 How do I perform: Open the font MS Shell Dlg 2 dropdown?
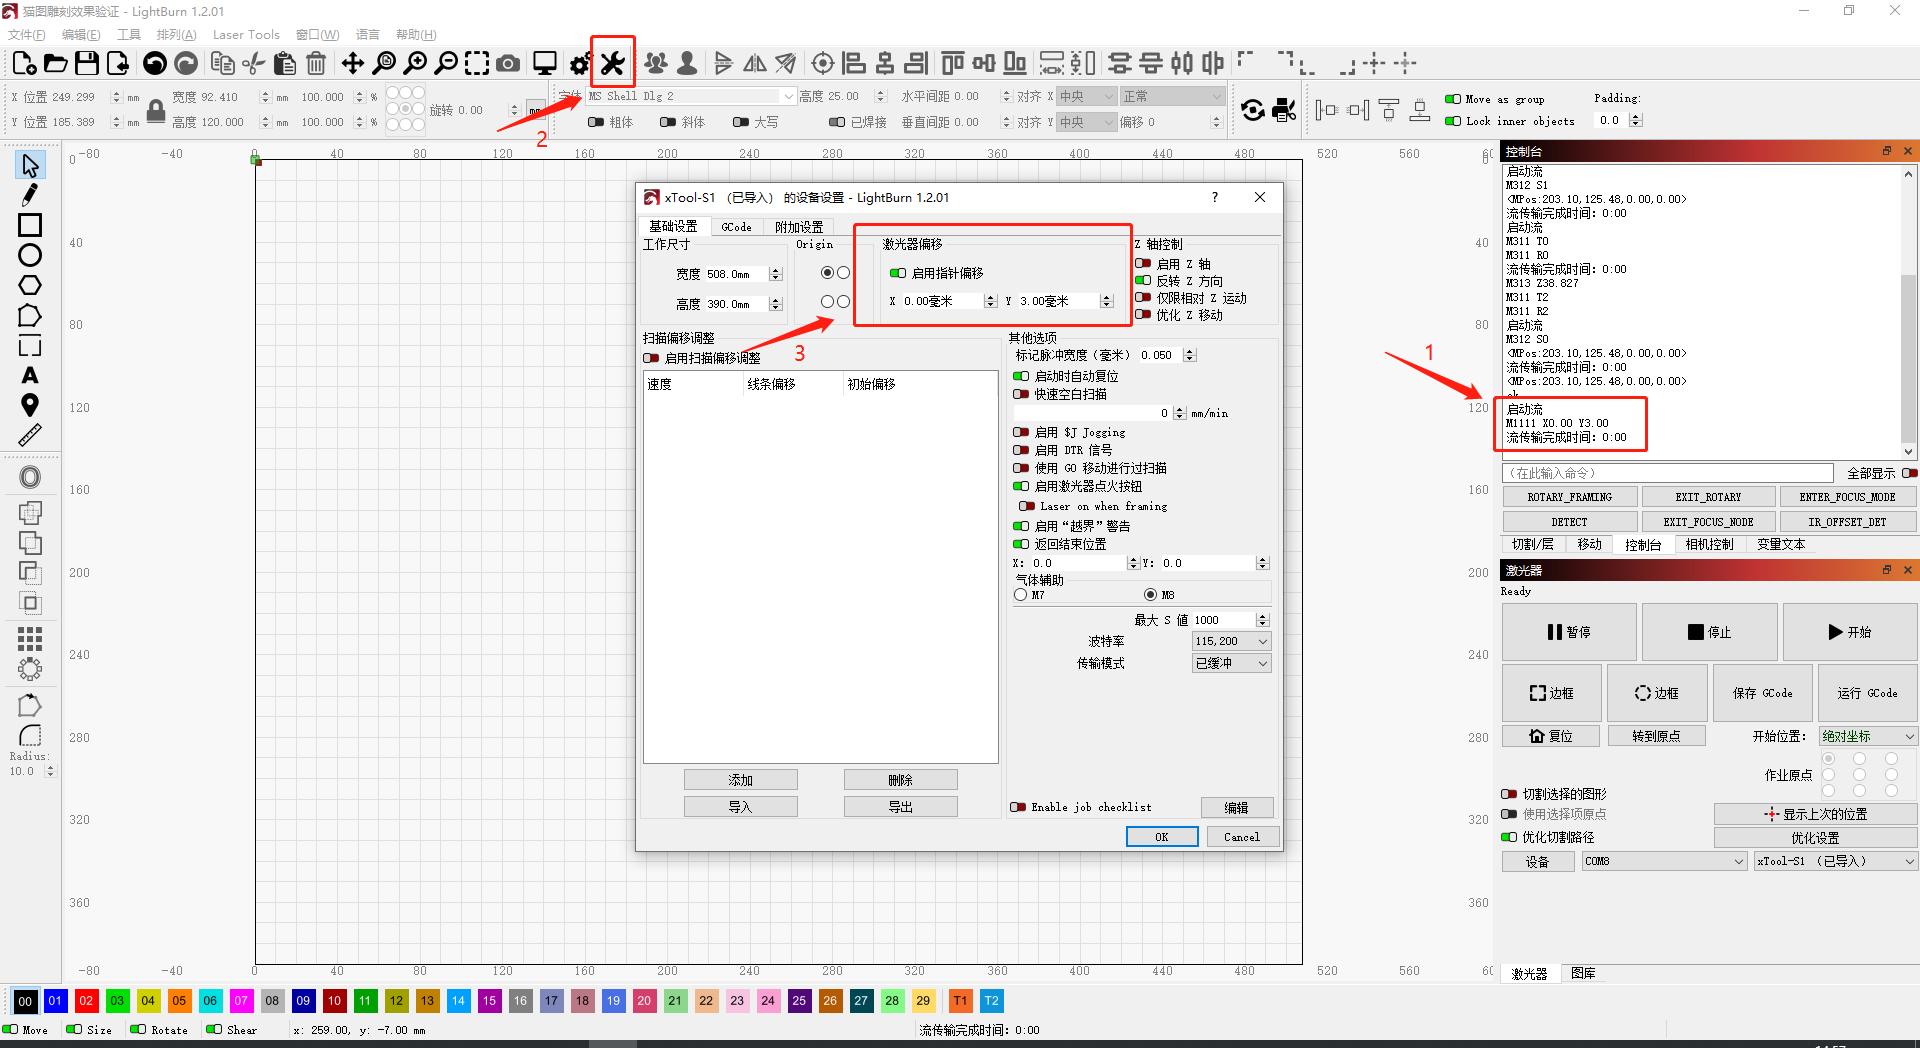691,96
